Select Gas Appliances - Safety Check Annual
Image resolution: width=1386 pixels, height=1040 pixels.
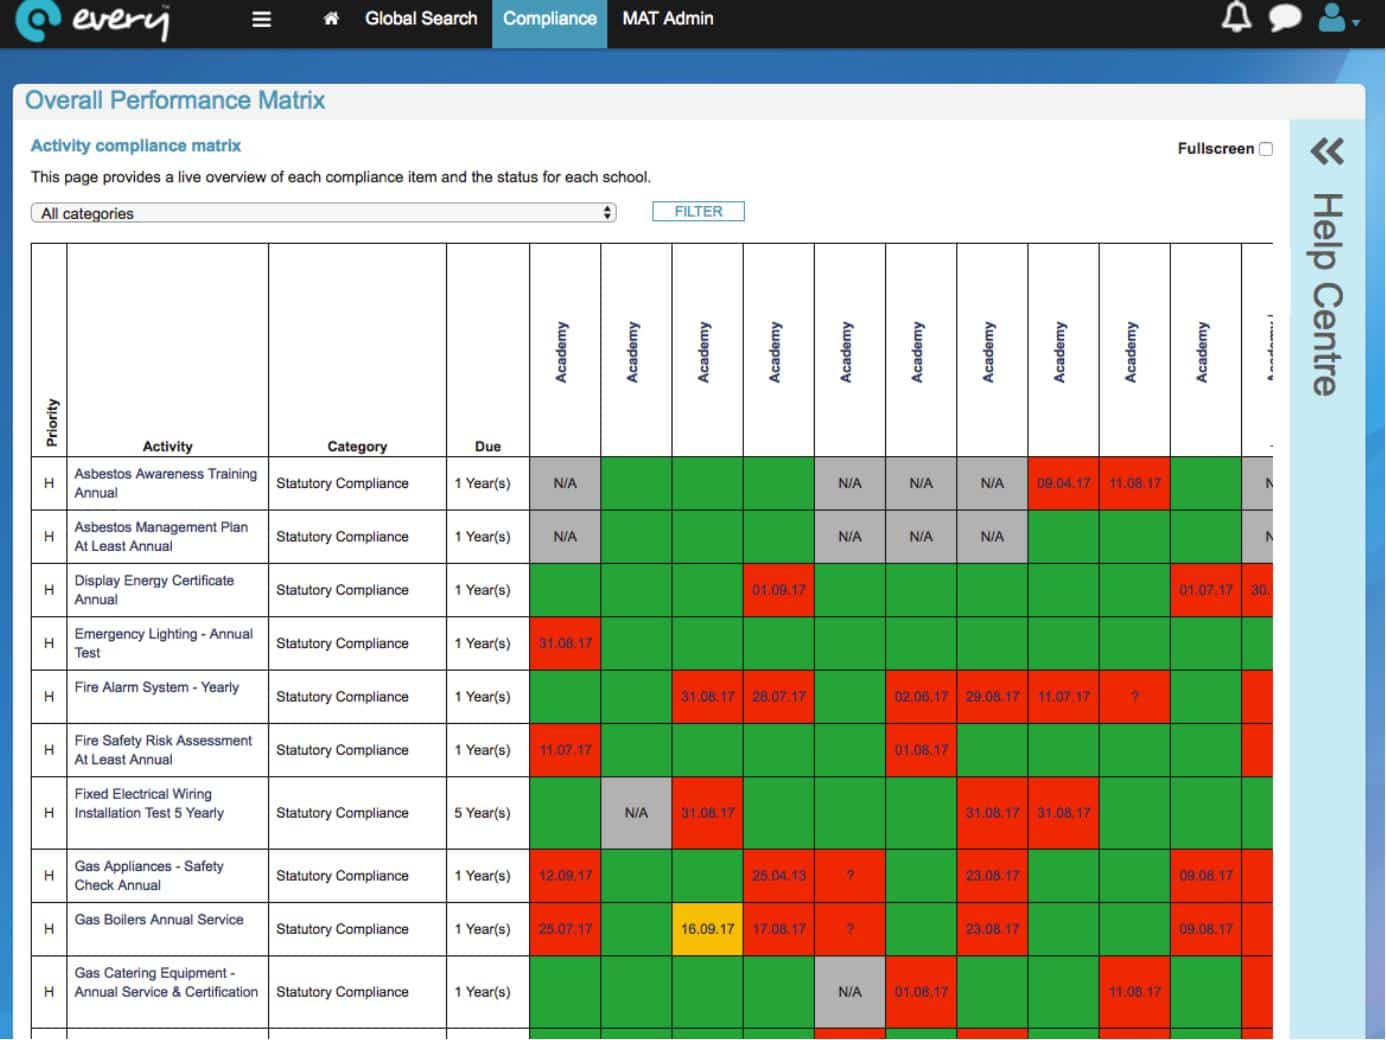(149, 875)
